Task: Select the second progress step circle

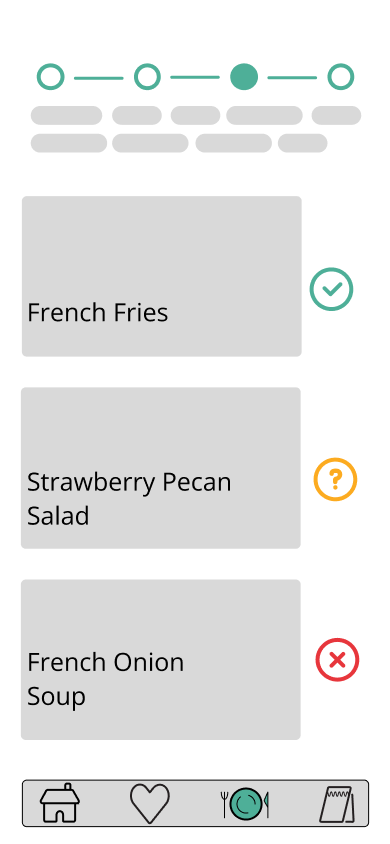Action: point(147,76)
